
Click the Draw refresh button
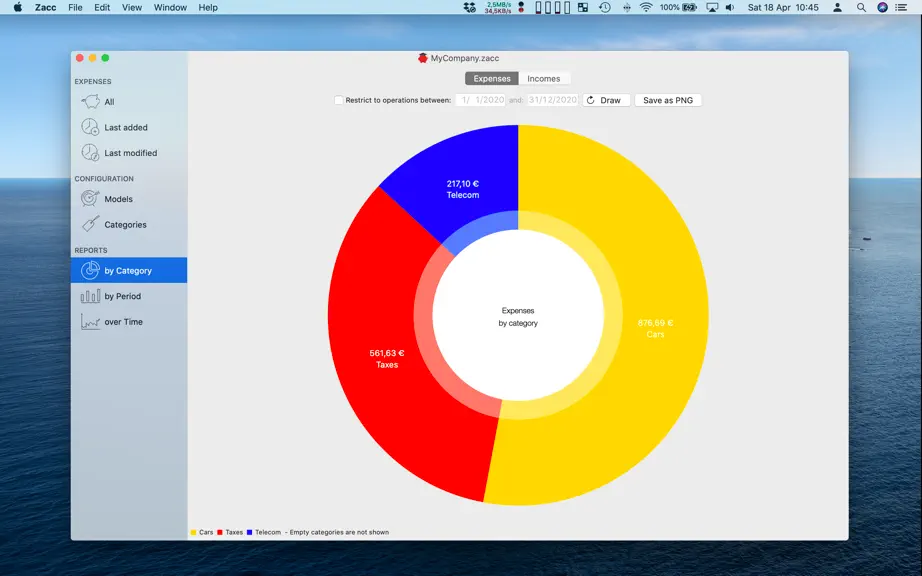coord(606,101)
